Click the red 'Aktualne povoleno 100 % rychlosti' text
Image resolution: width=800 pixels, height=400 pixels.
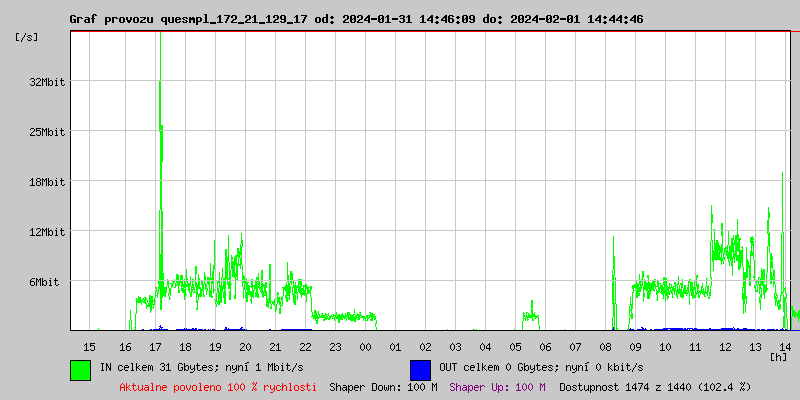[x=218, y=387]
